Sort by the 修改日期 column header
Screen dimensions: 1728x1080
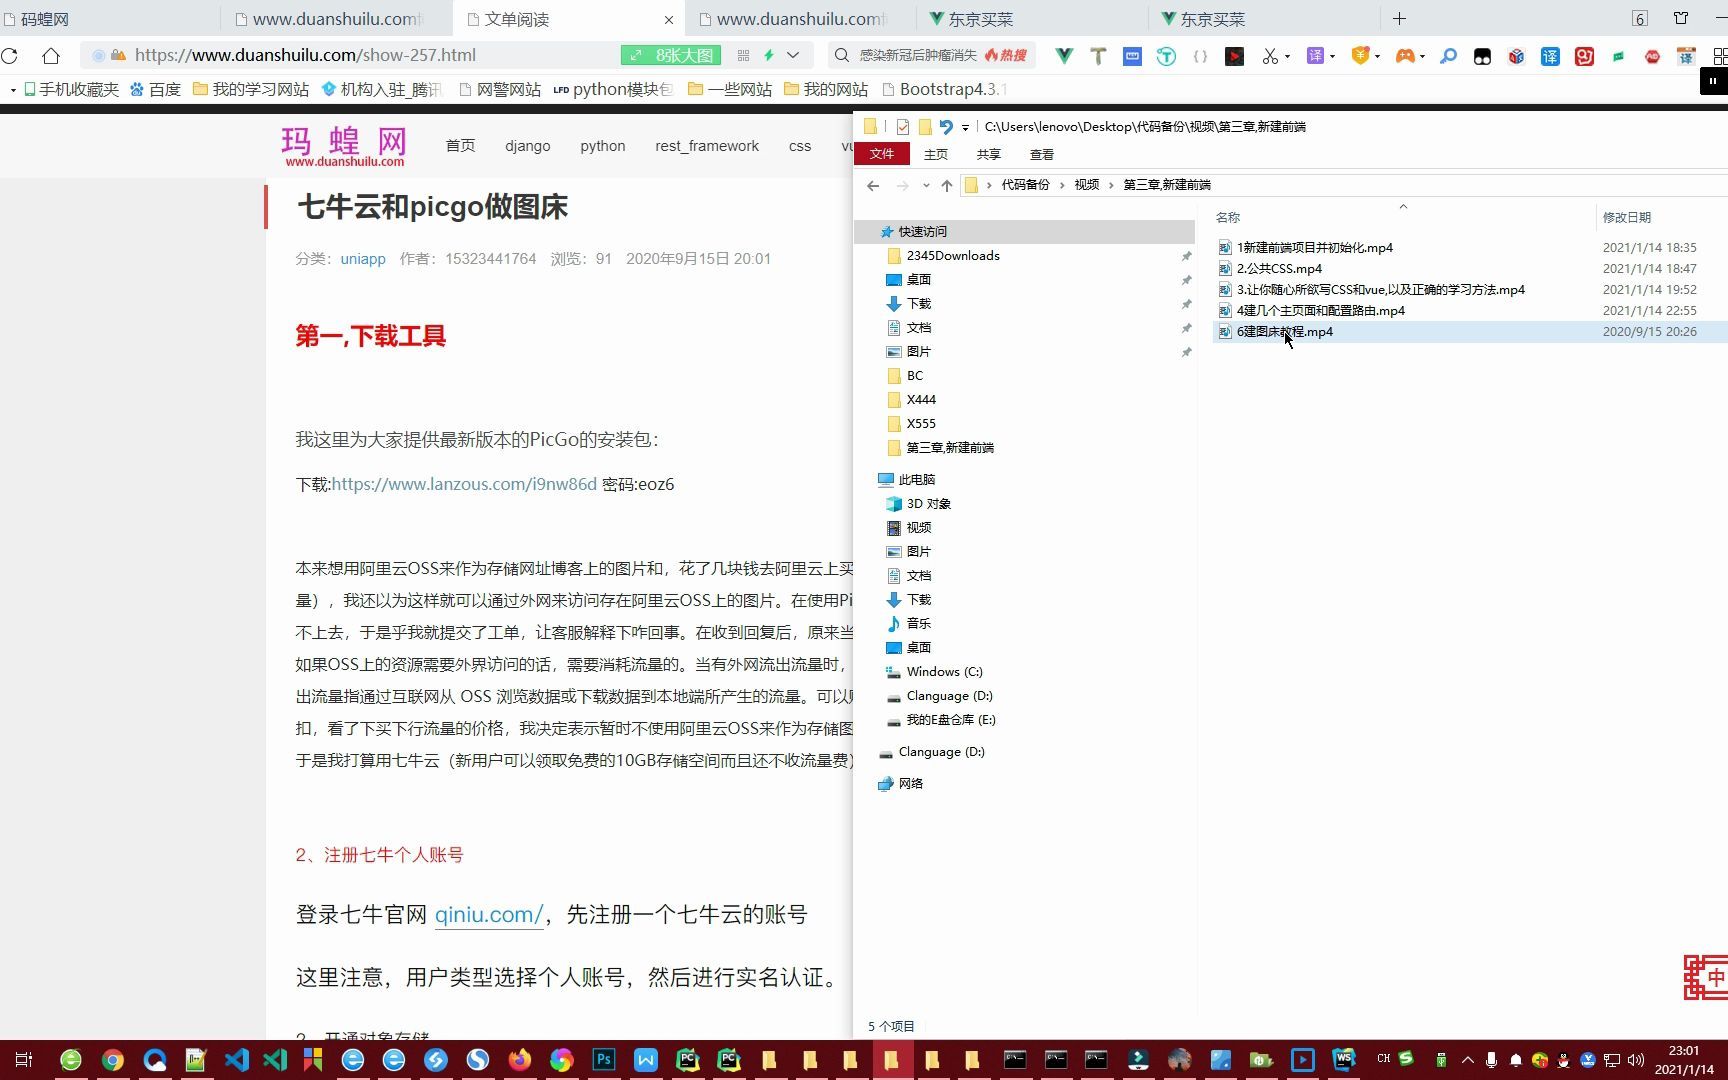click(x=1626, y=217)
